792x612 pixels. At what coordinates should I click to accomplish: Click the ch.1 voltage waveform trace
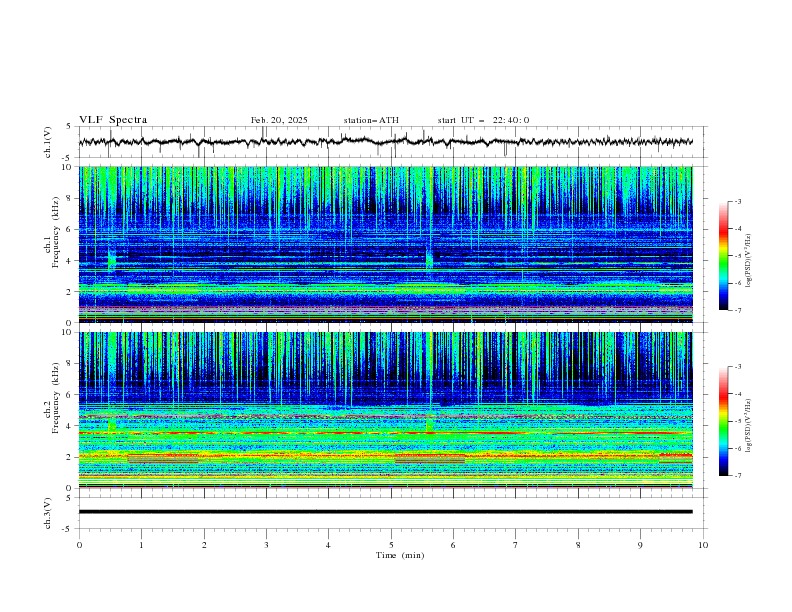[385, 142]
